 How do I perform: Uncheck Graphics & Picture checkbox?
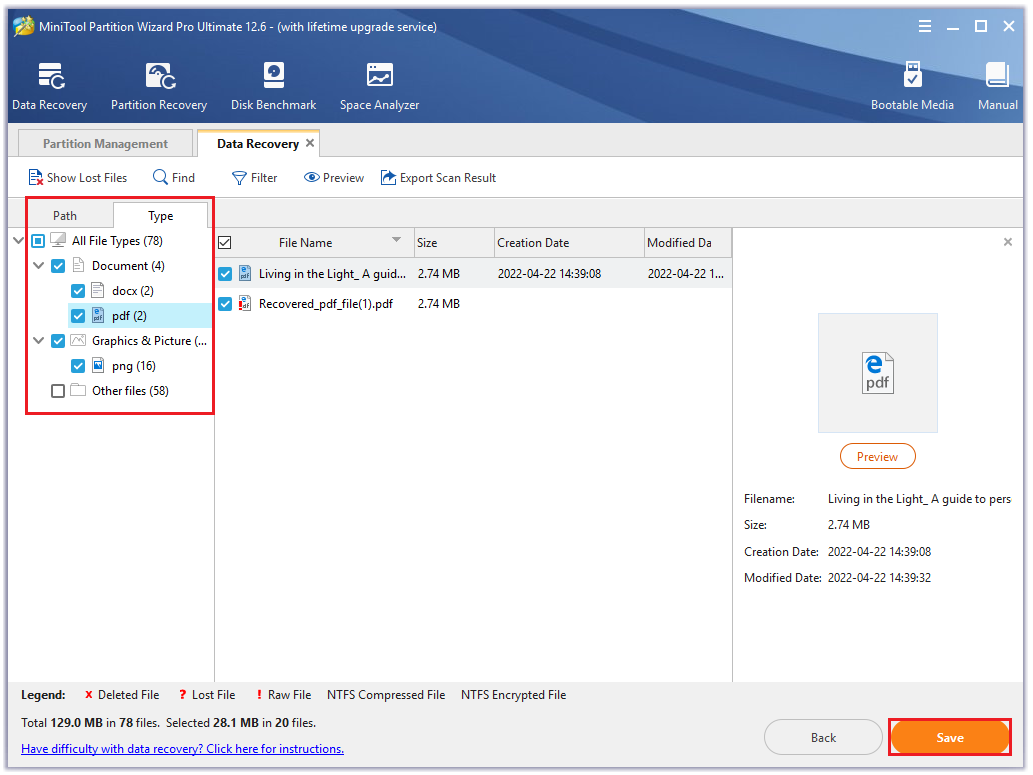pyautogui.click(x=58, y=341)
